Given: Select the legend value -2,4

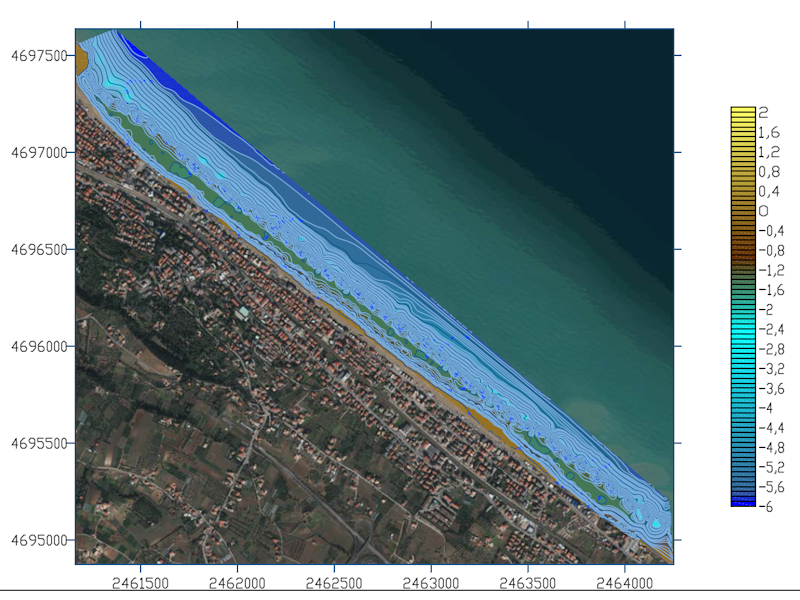Looking at the screenshot, I should [x=771, y=330].
